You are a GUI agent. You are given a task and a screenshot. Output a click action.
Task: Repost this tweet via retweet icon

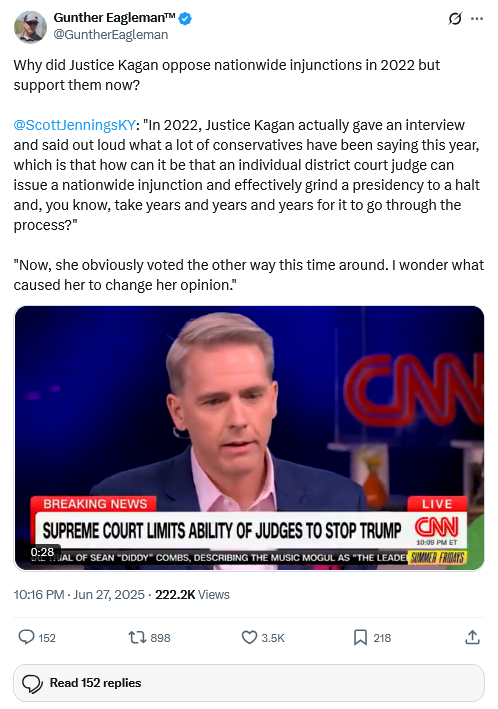(x=137, y=638)
